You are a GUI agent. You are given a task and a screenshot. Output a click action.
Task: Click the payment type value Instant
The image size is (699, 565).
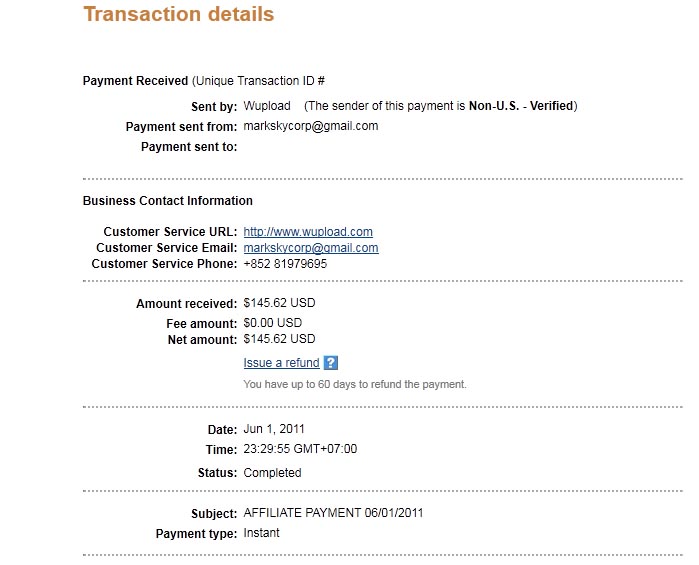pyautogui.click(x=261, y=533)
